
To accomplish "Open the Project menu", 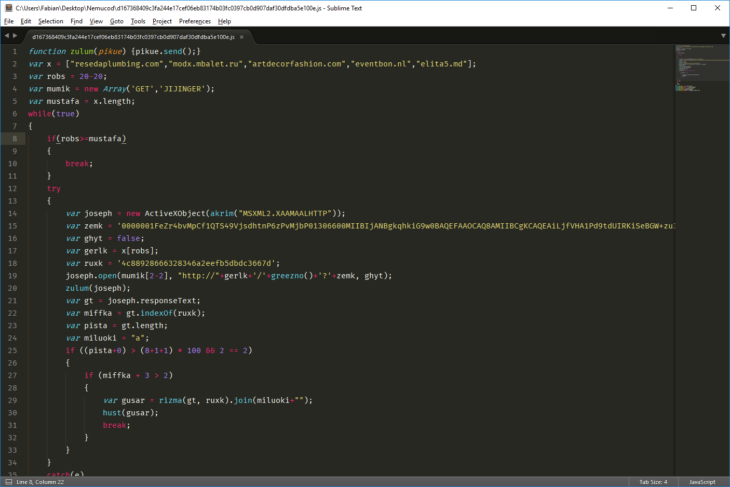I will click(x=162, y=21).
